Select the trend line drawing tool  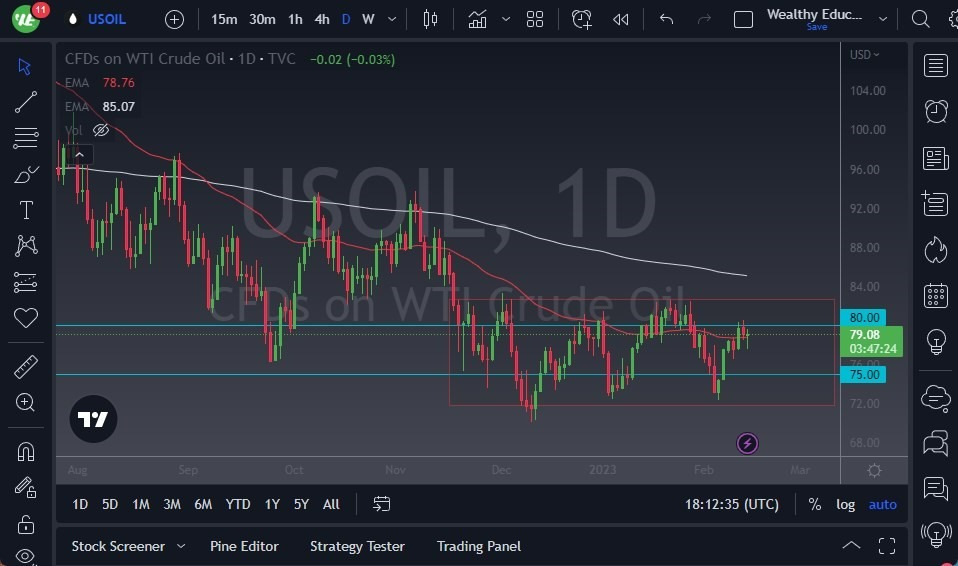[25, 102]
